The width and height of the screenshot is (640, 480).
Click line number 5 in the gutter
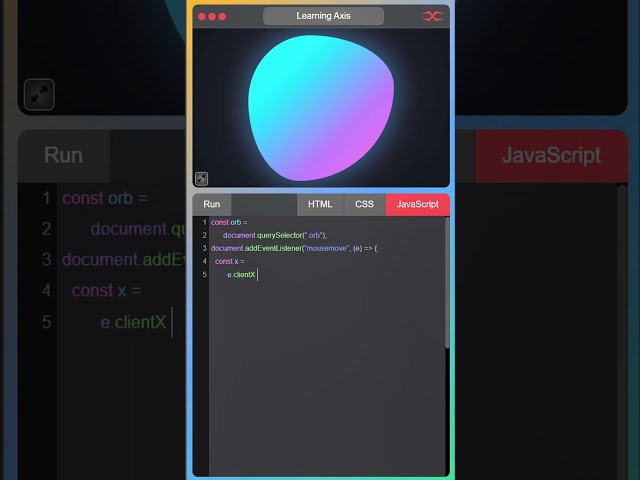204,275
